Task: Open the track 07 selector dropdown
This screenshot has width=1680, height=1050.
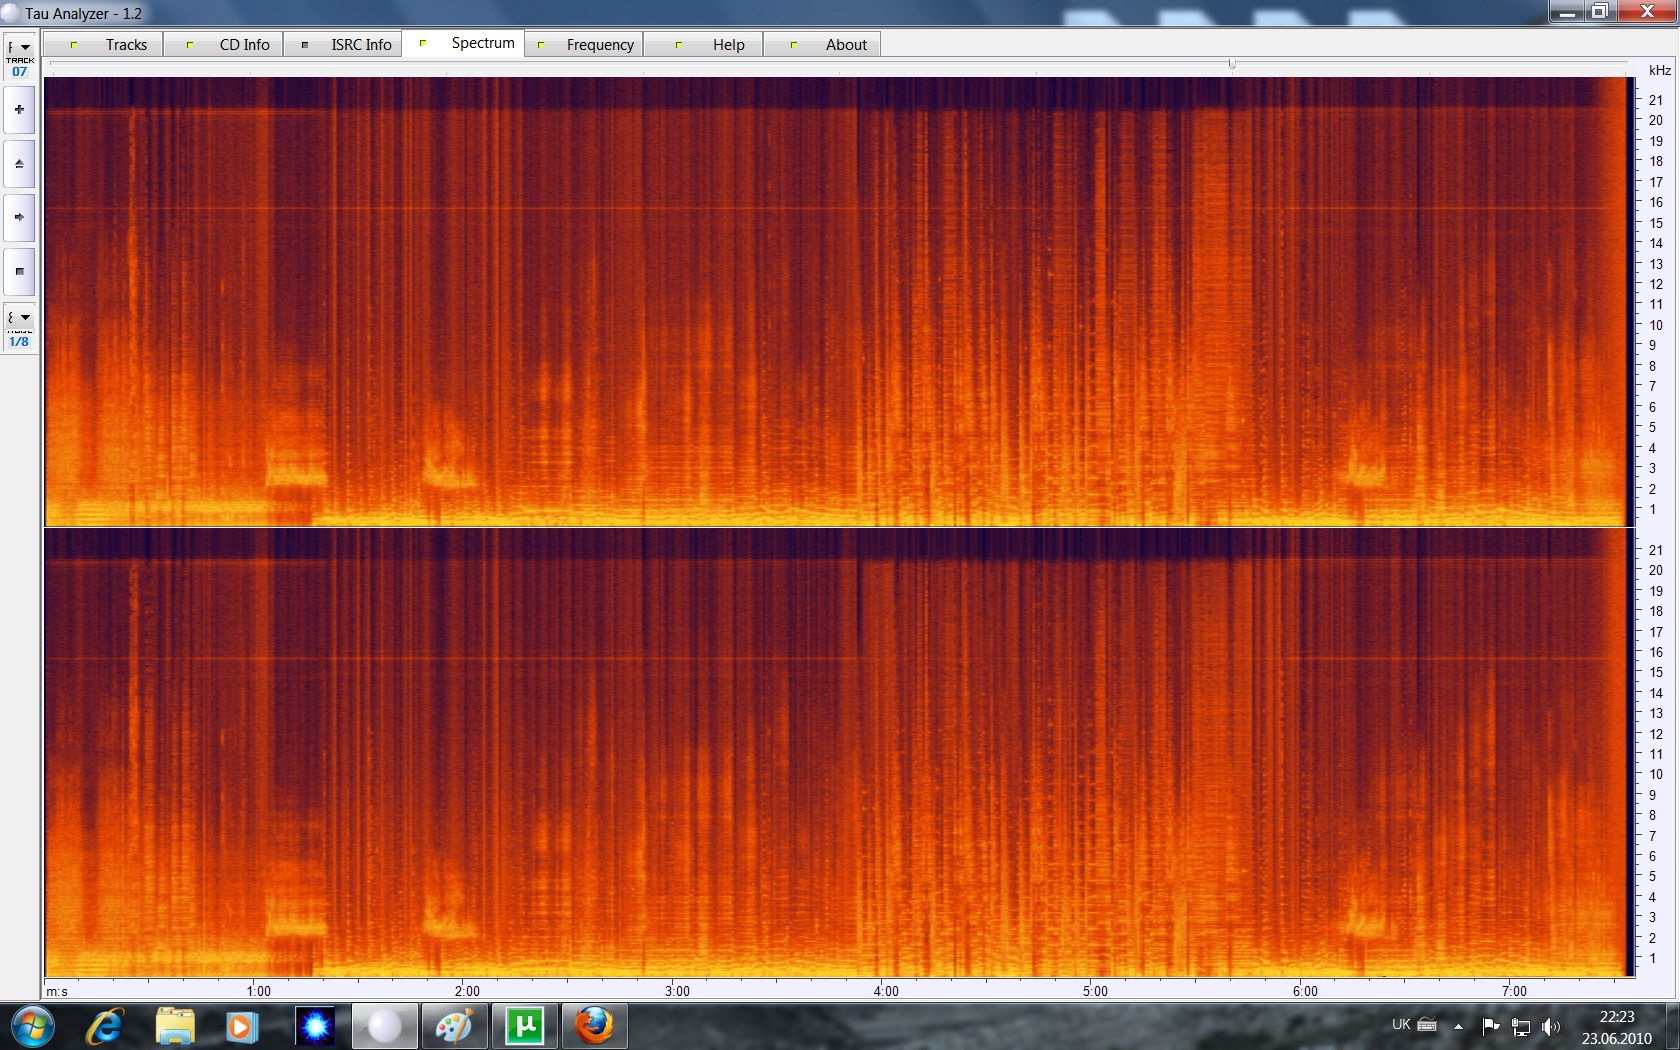Action: tap(20, 48)
